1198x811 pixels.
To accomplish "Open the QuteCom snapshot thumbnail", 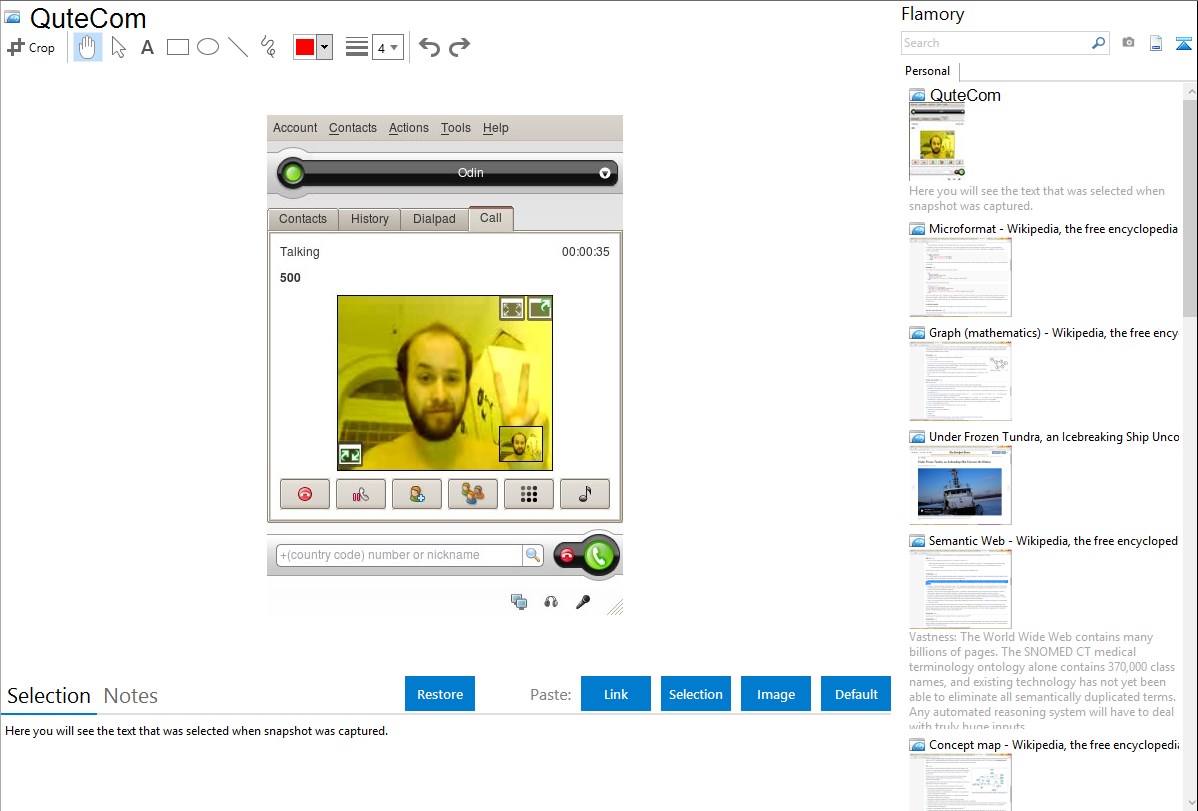I will (x=937, y=141).
